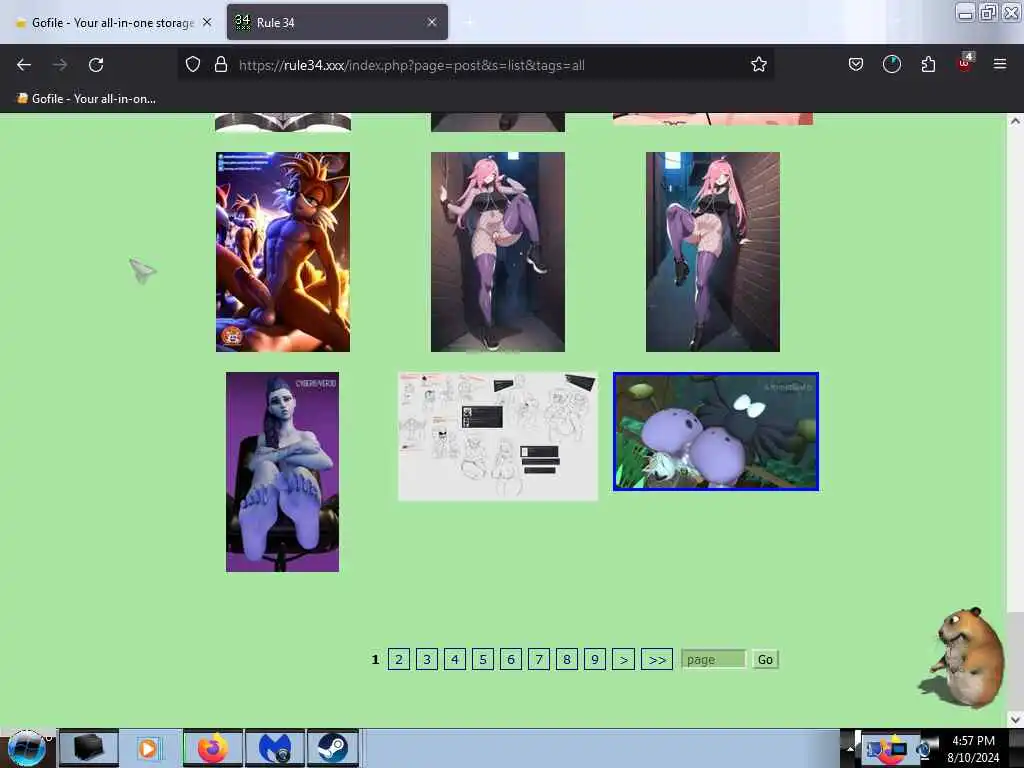This screenshot has height=768, width=1024.
Task: Open the tracking protection shield panel
Action: [193, 64]
